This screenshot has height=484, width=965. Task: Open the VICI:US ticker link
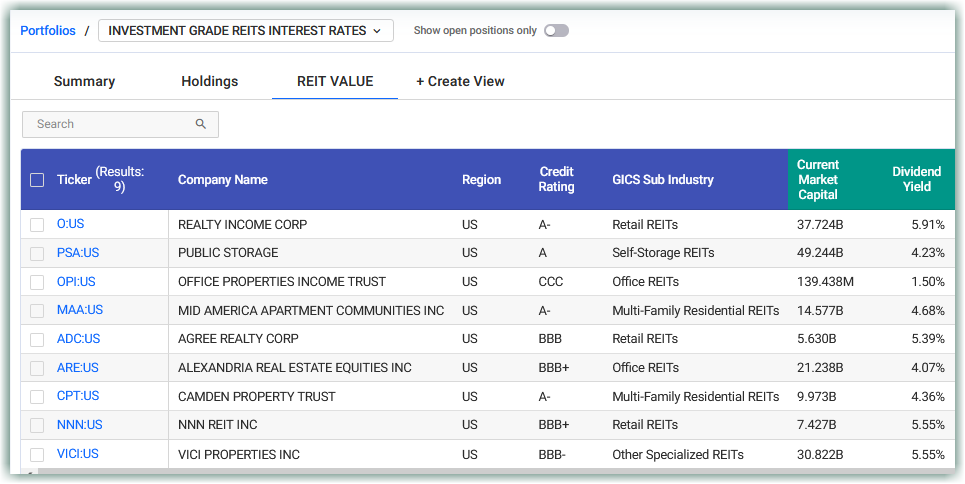click(x=78, y=454)
